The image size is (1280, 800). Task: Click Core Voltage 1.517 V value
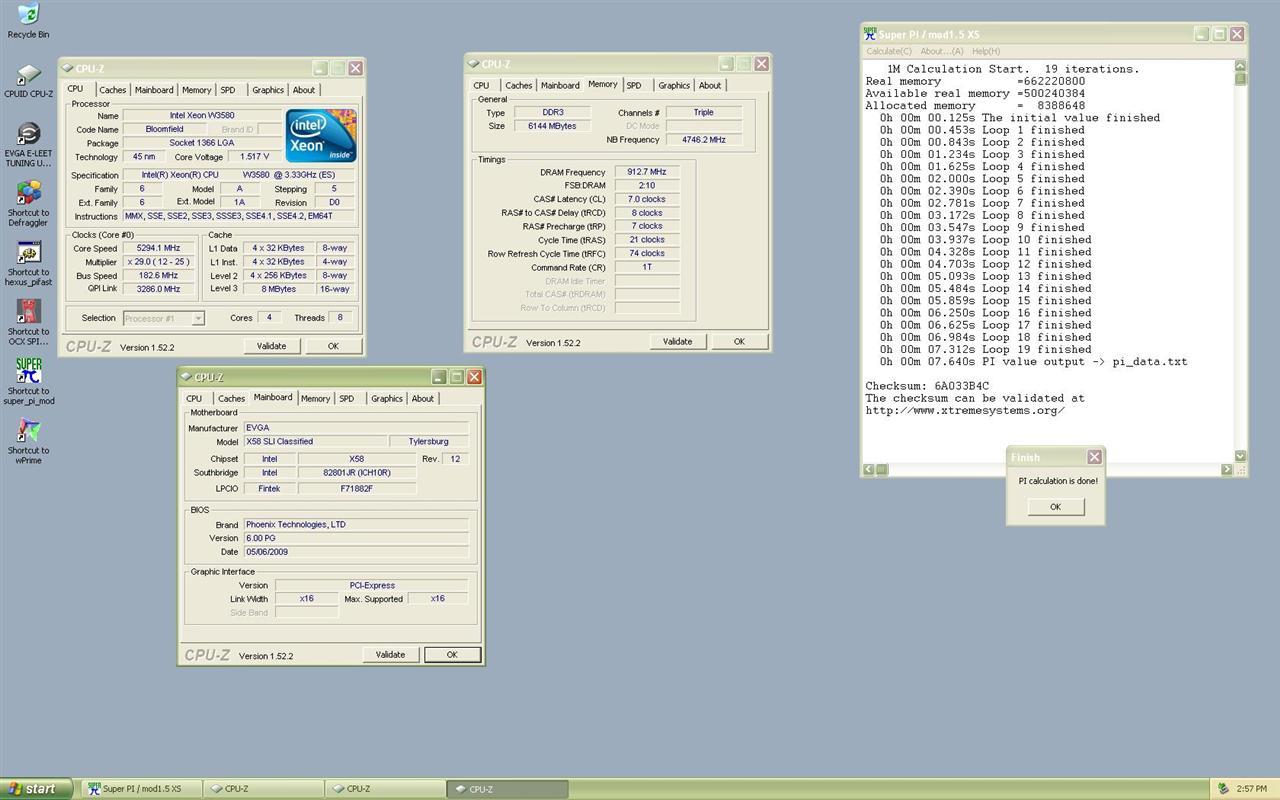254,157
